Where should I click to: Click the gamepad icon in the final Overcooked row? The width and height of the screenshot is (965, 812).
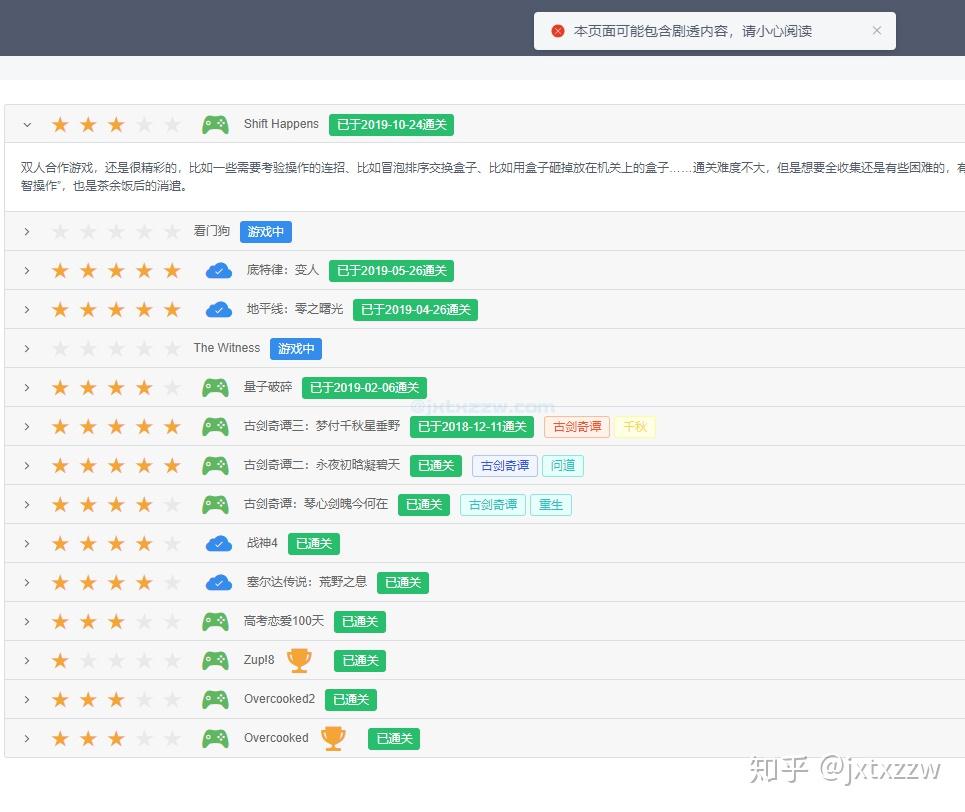(x=215, y=738)
